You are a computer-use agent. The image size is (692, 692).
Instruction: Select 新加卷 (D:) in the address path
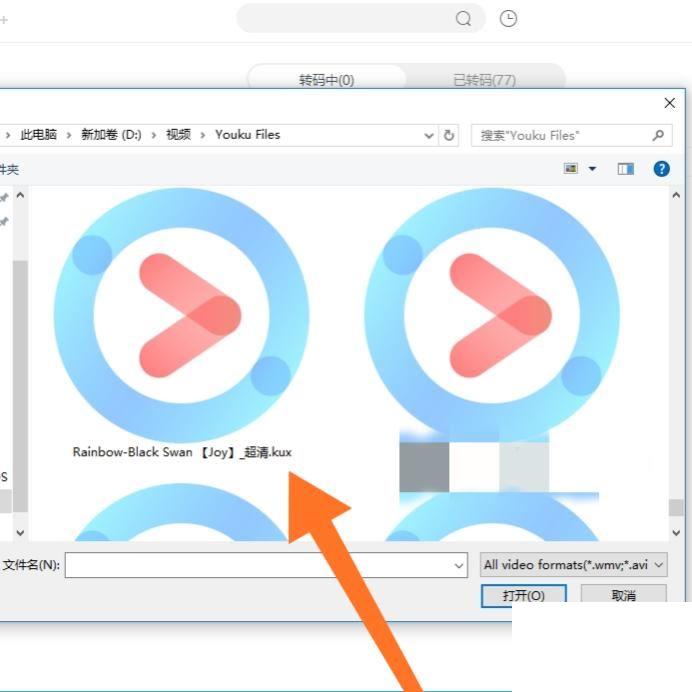pos(111,135)
